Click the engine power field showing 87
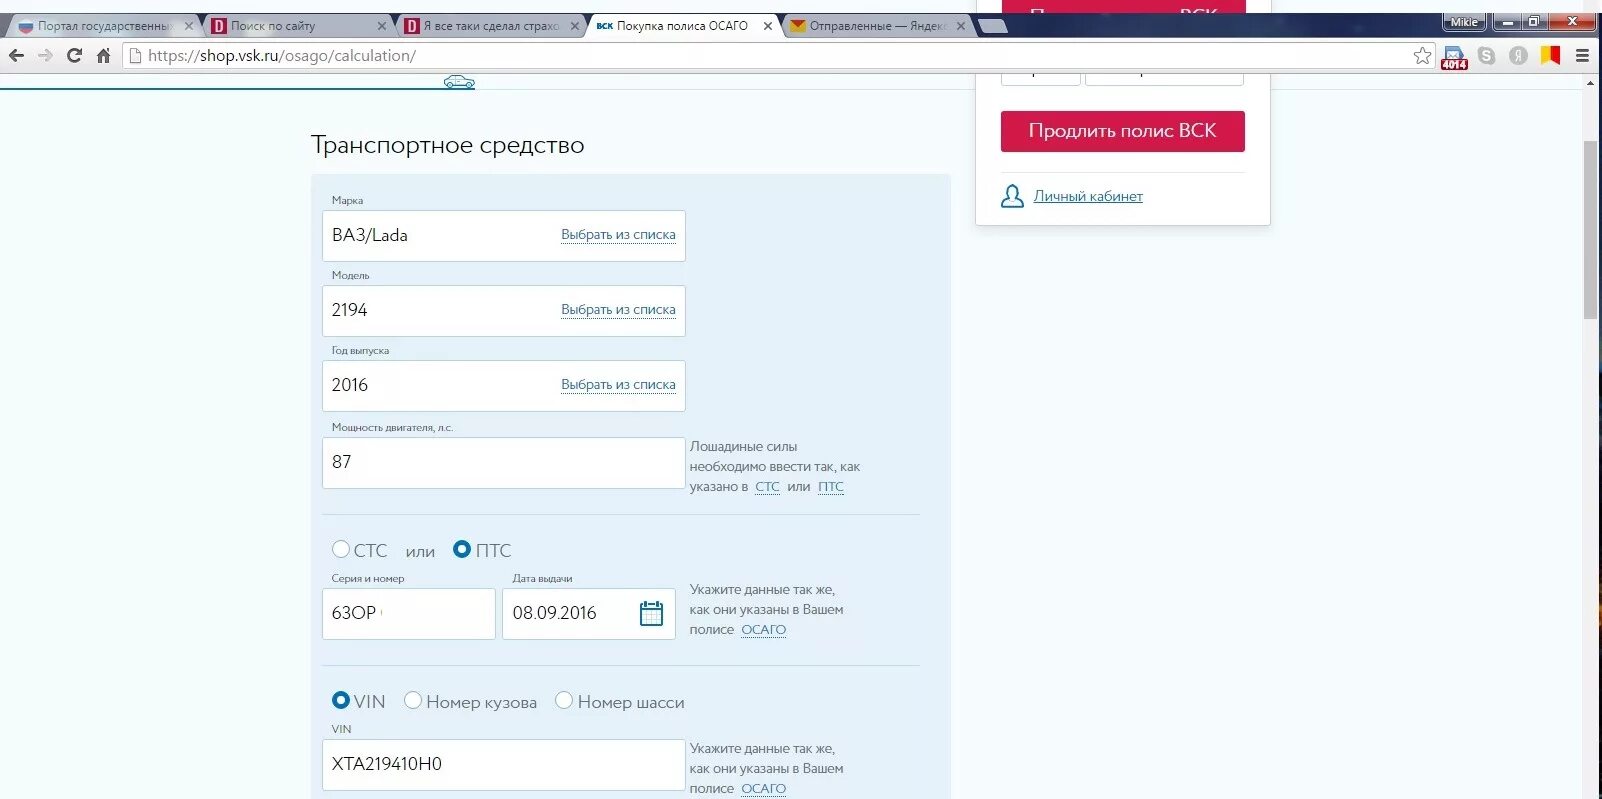This screenshot has height=799, width=1602. (x=504, y=463)
